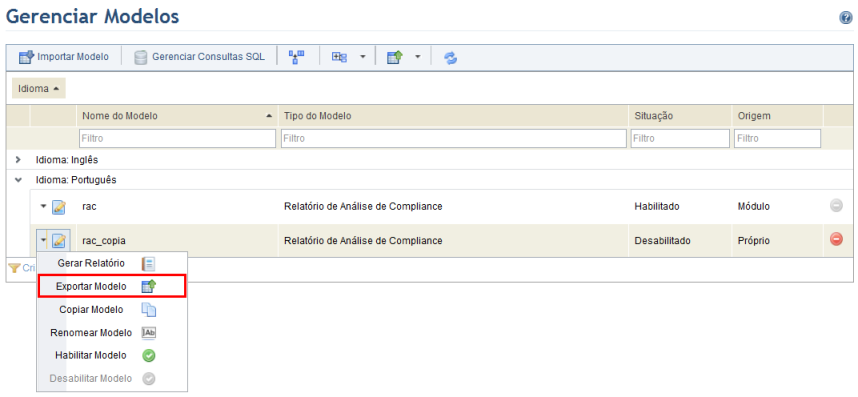
Task: Click Habilitado status cell
Action: pyautogui.click(x=657, y=207)
